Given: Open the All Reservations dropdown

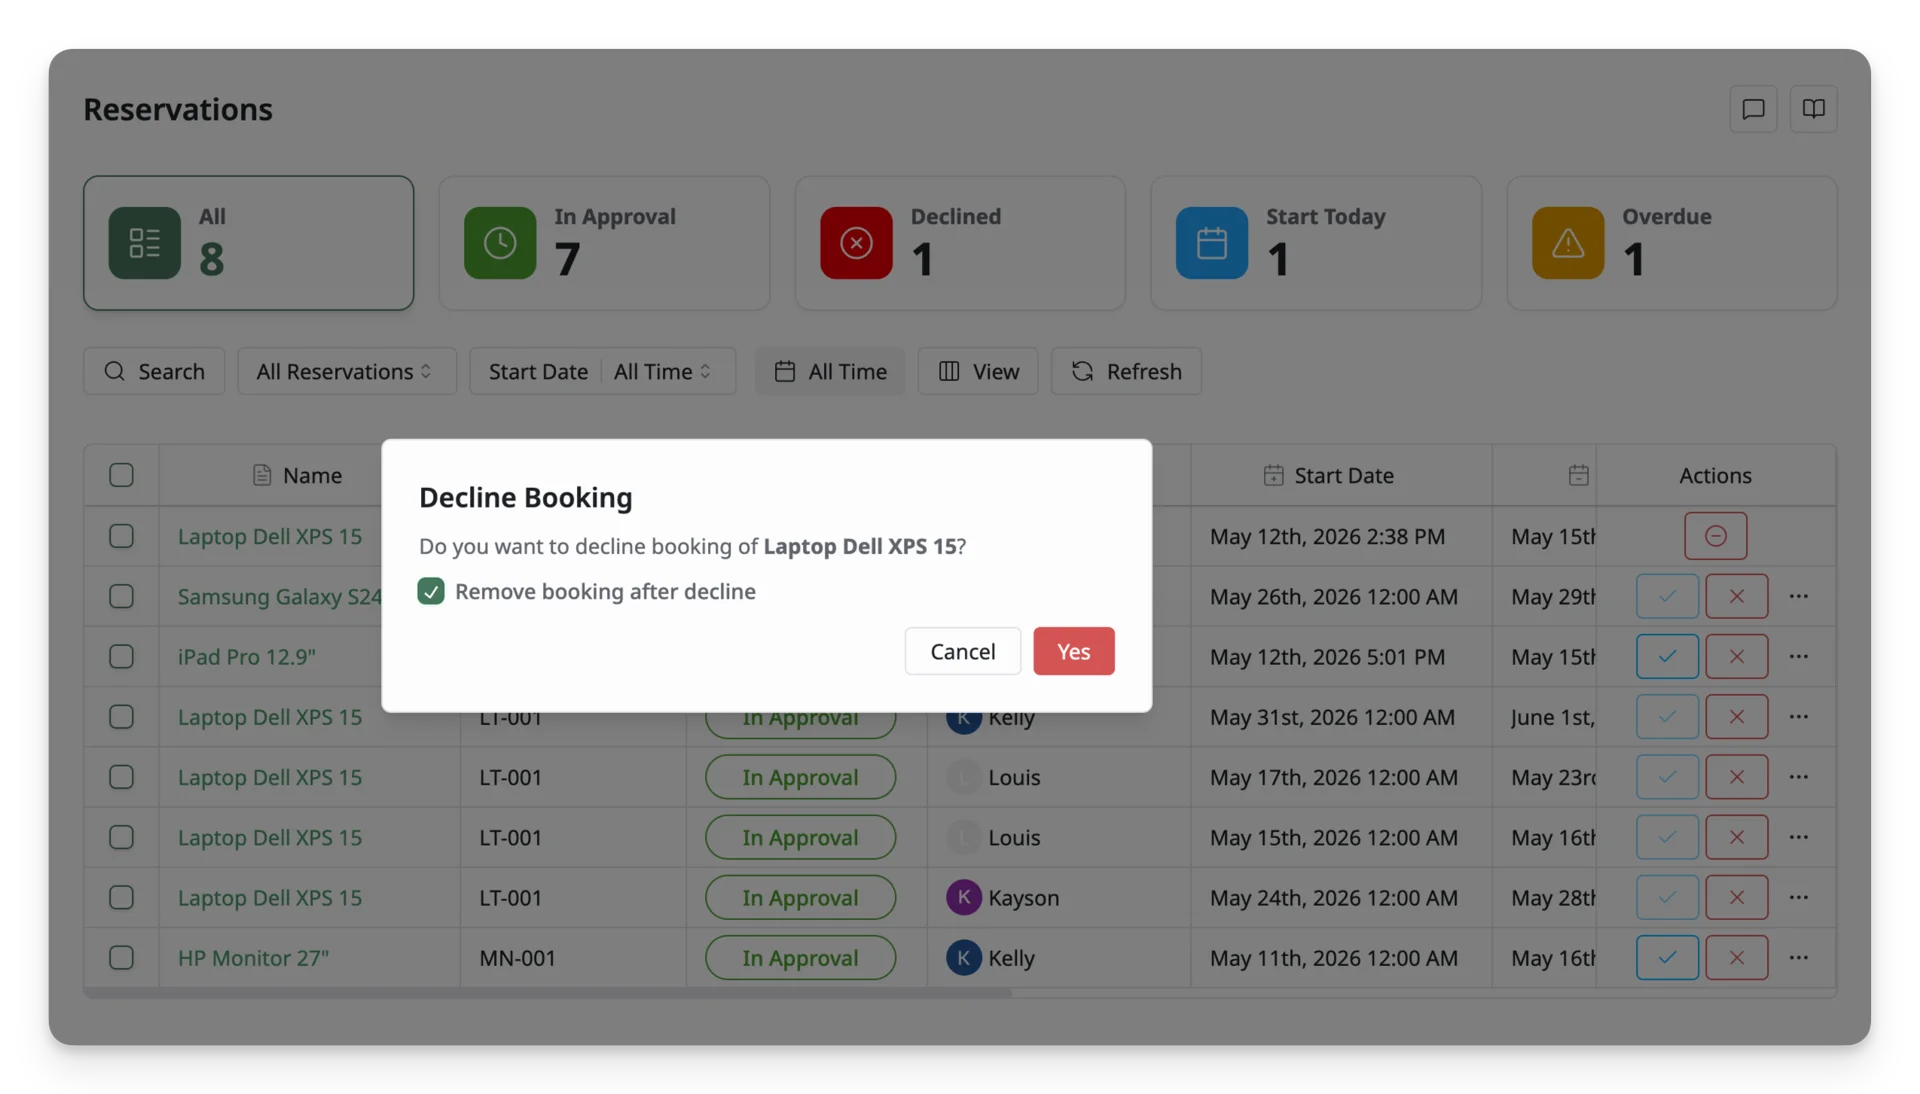Looking at the screenshot, I should point(346,371).
